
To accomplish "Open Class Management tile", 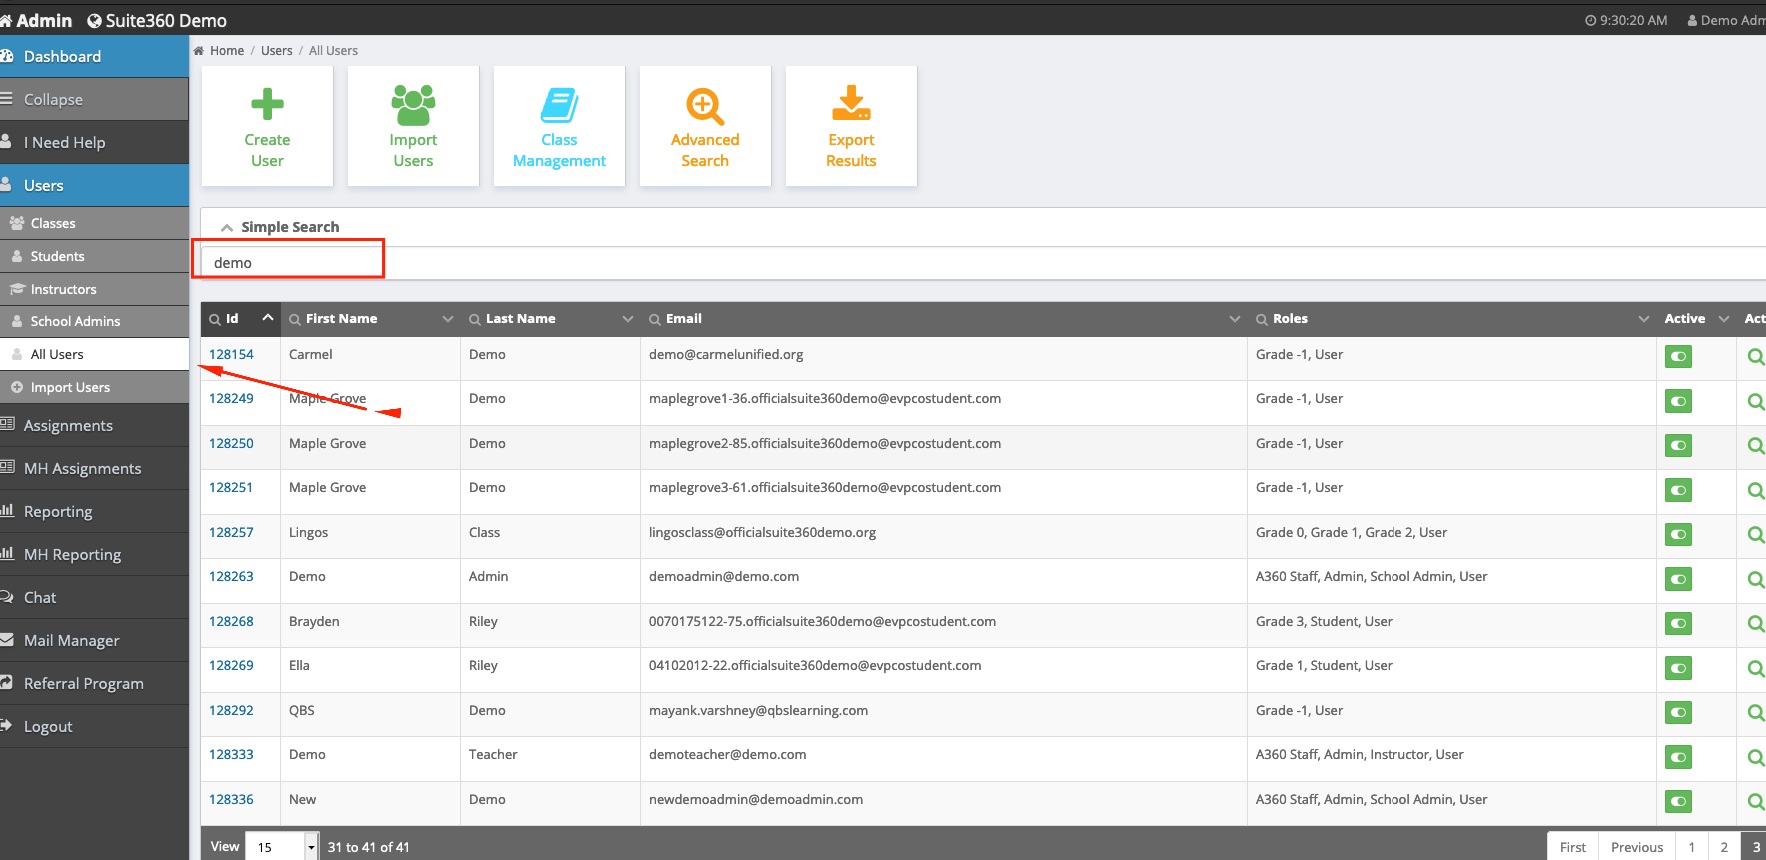I will click(559, 126).
